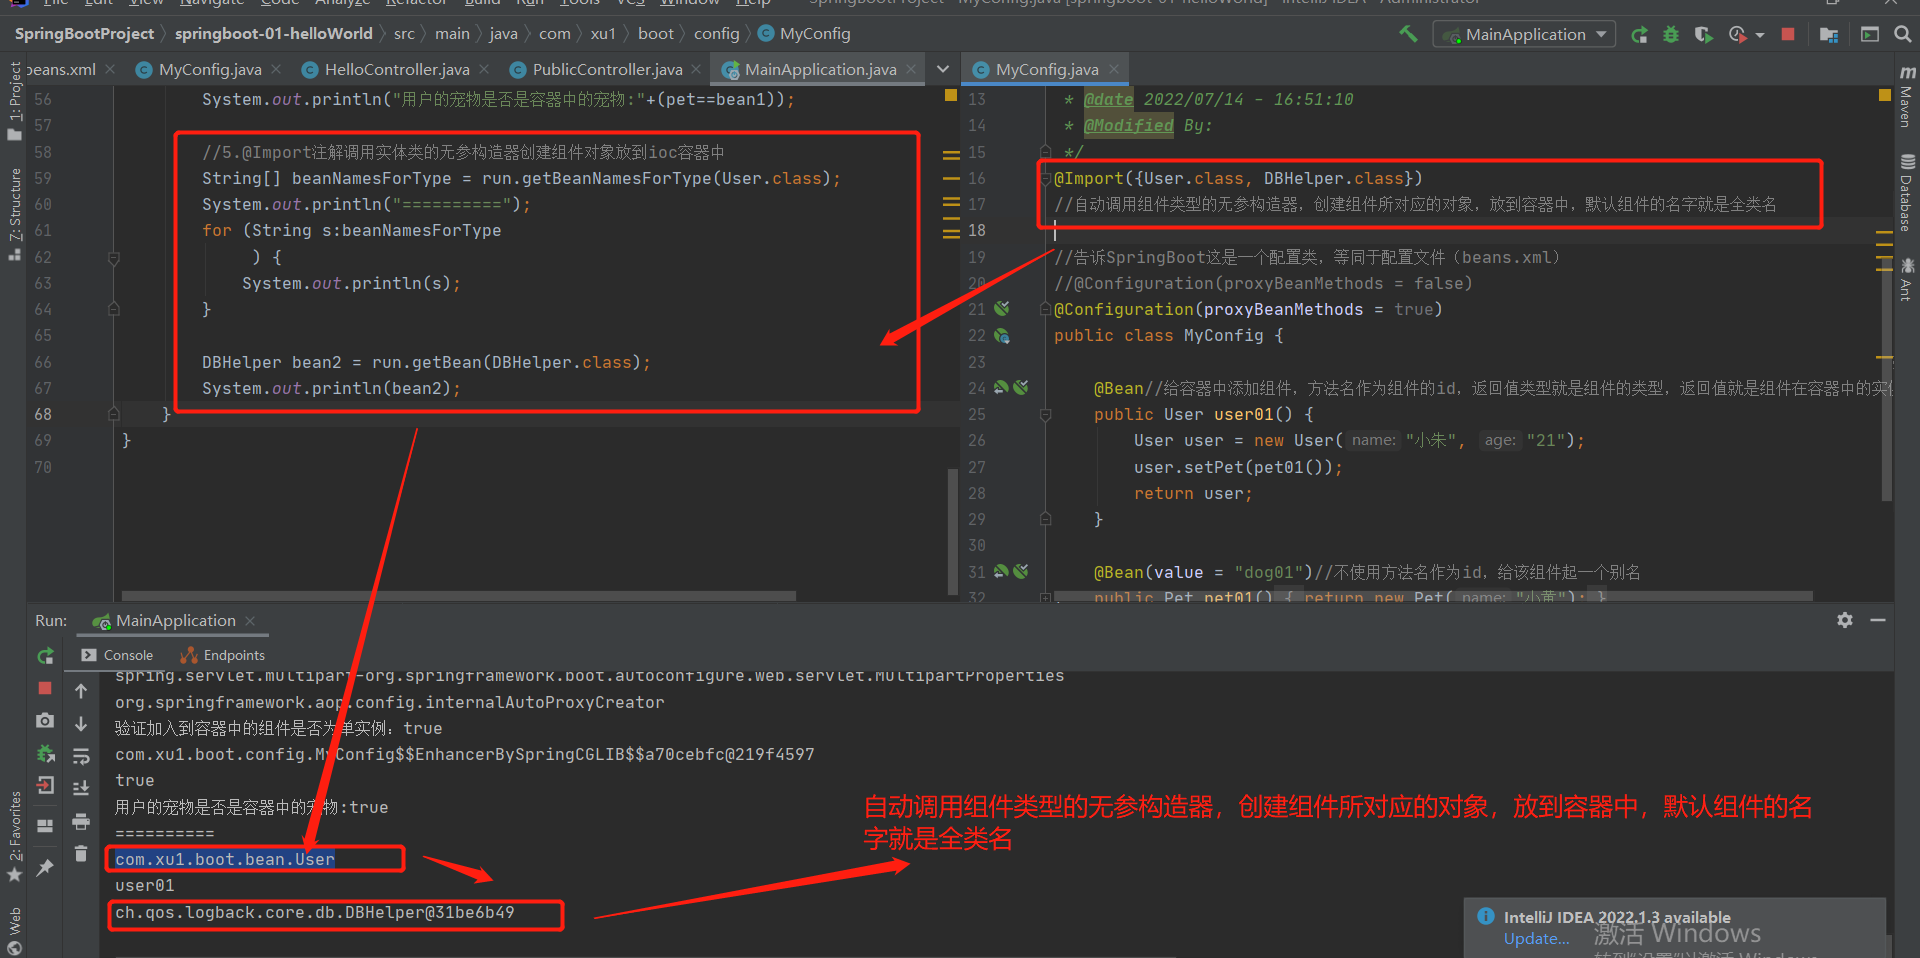Screen dimensions: 1920x958
Task: Run MainApplication with coverage shield icon
Action: click(1703, 34)
